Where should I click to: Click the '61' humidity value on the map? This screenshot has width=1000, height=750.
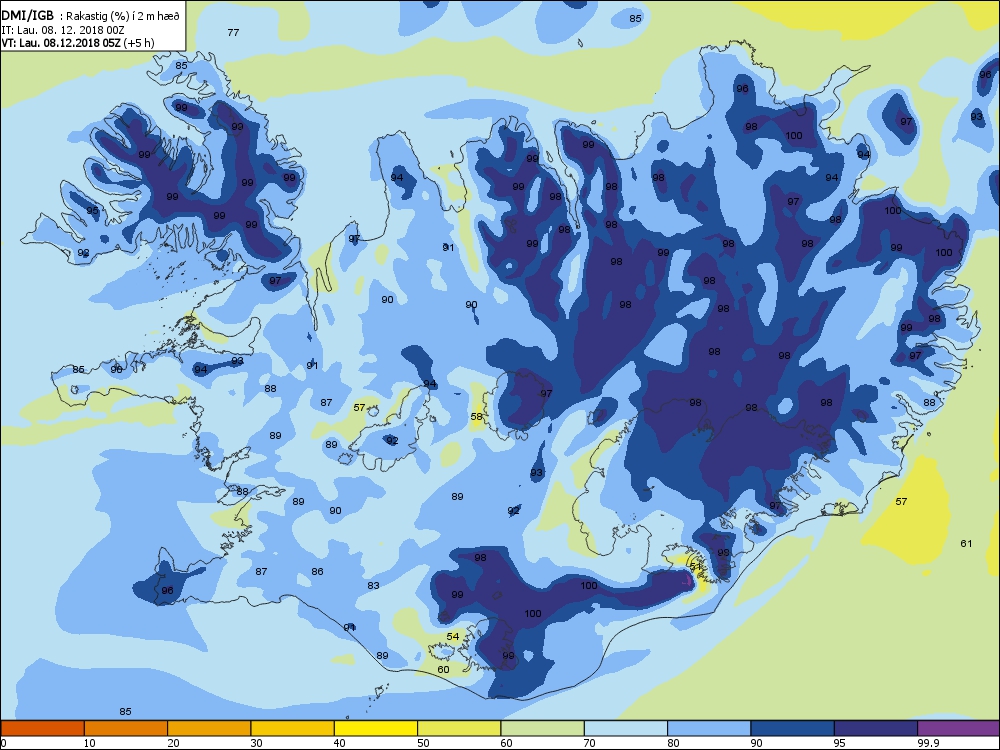966,543
